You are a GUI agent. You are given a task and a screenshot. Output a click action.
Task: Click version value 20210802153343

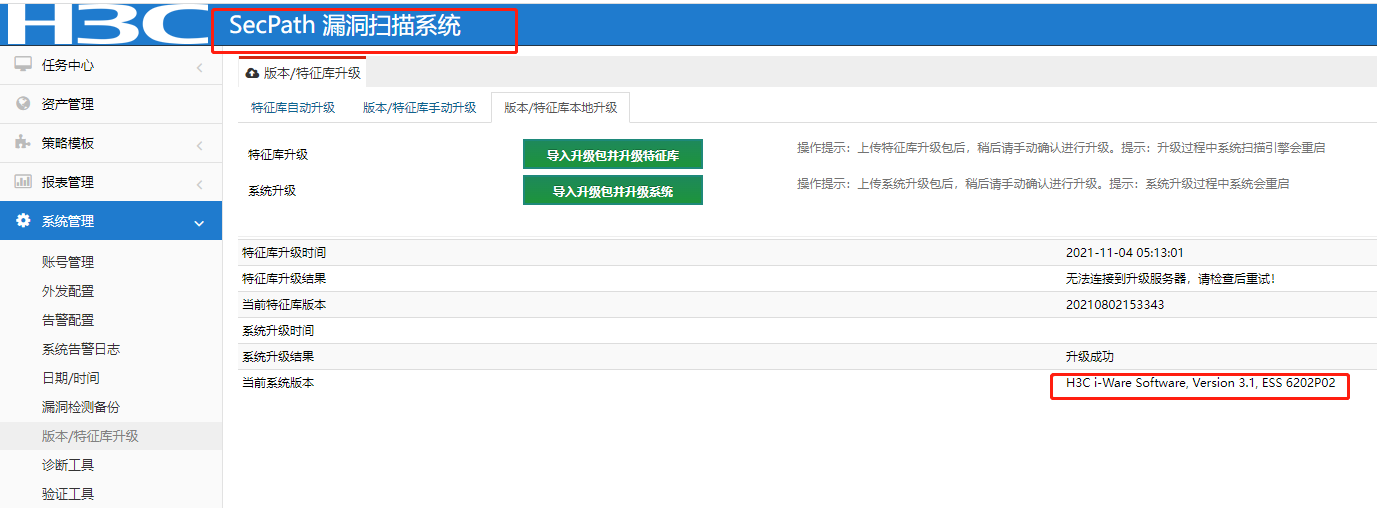point(1115,305)
